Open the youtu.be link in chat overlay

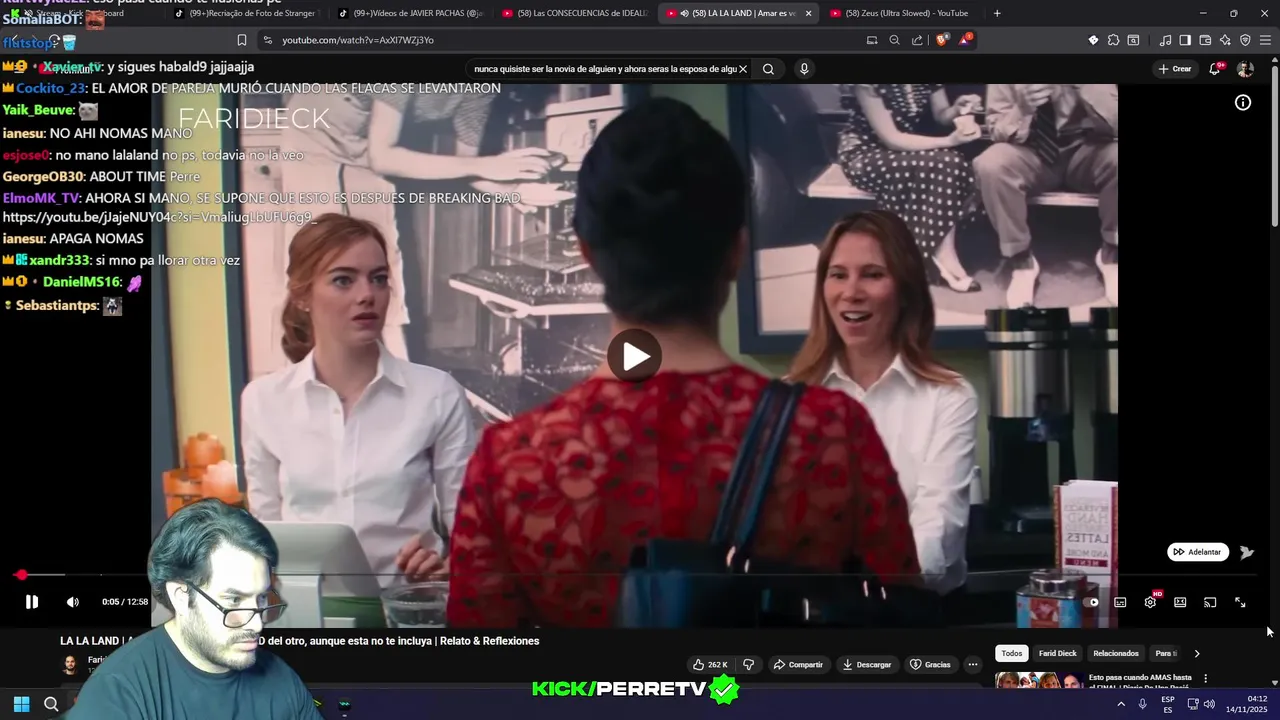[x=160, y=217]
